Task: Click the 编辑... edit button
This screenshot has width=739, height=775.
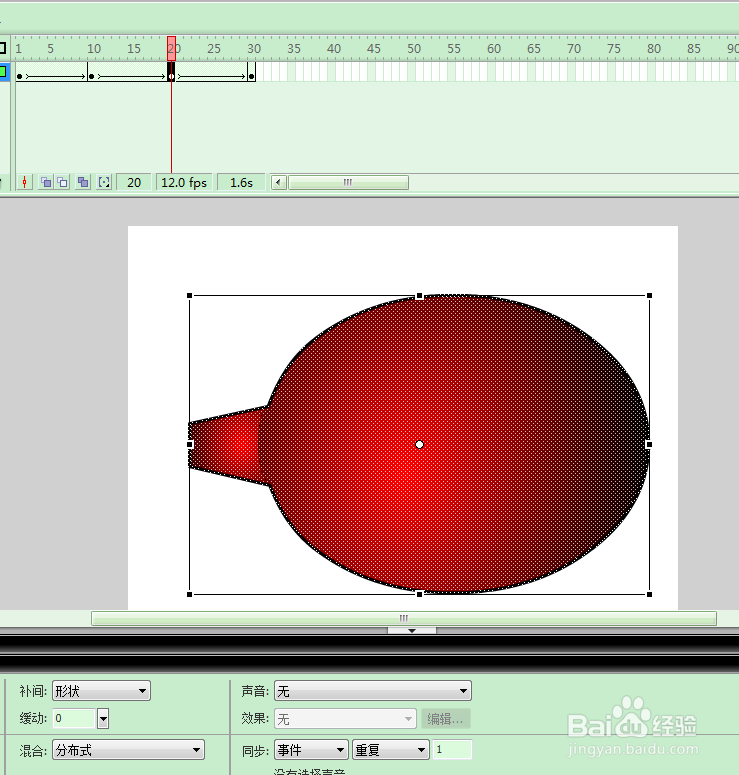Action: coord(445,719)
